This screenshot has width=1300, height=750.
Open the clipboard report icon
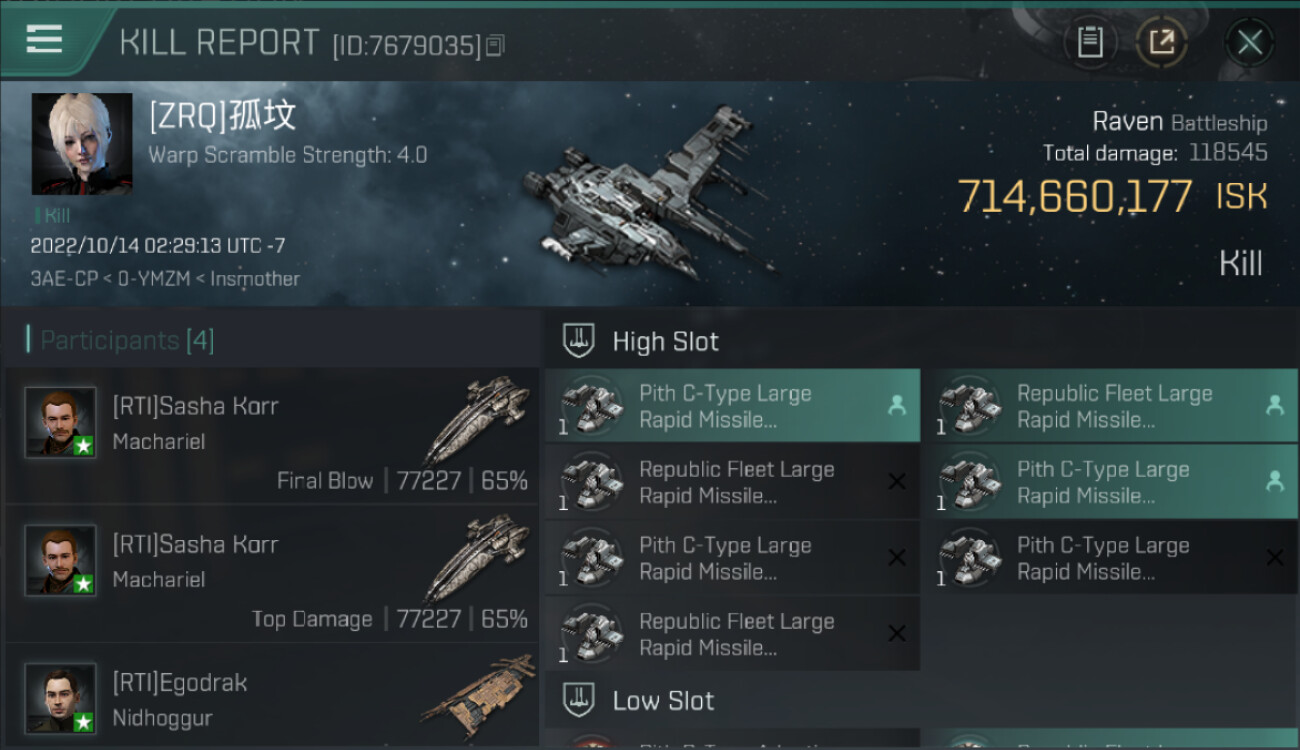click(x=1090, y=42)
